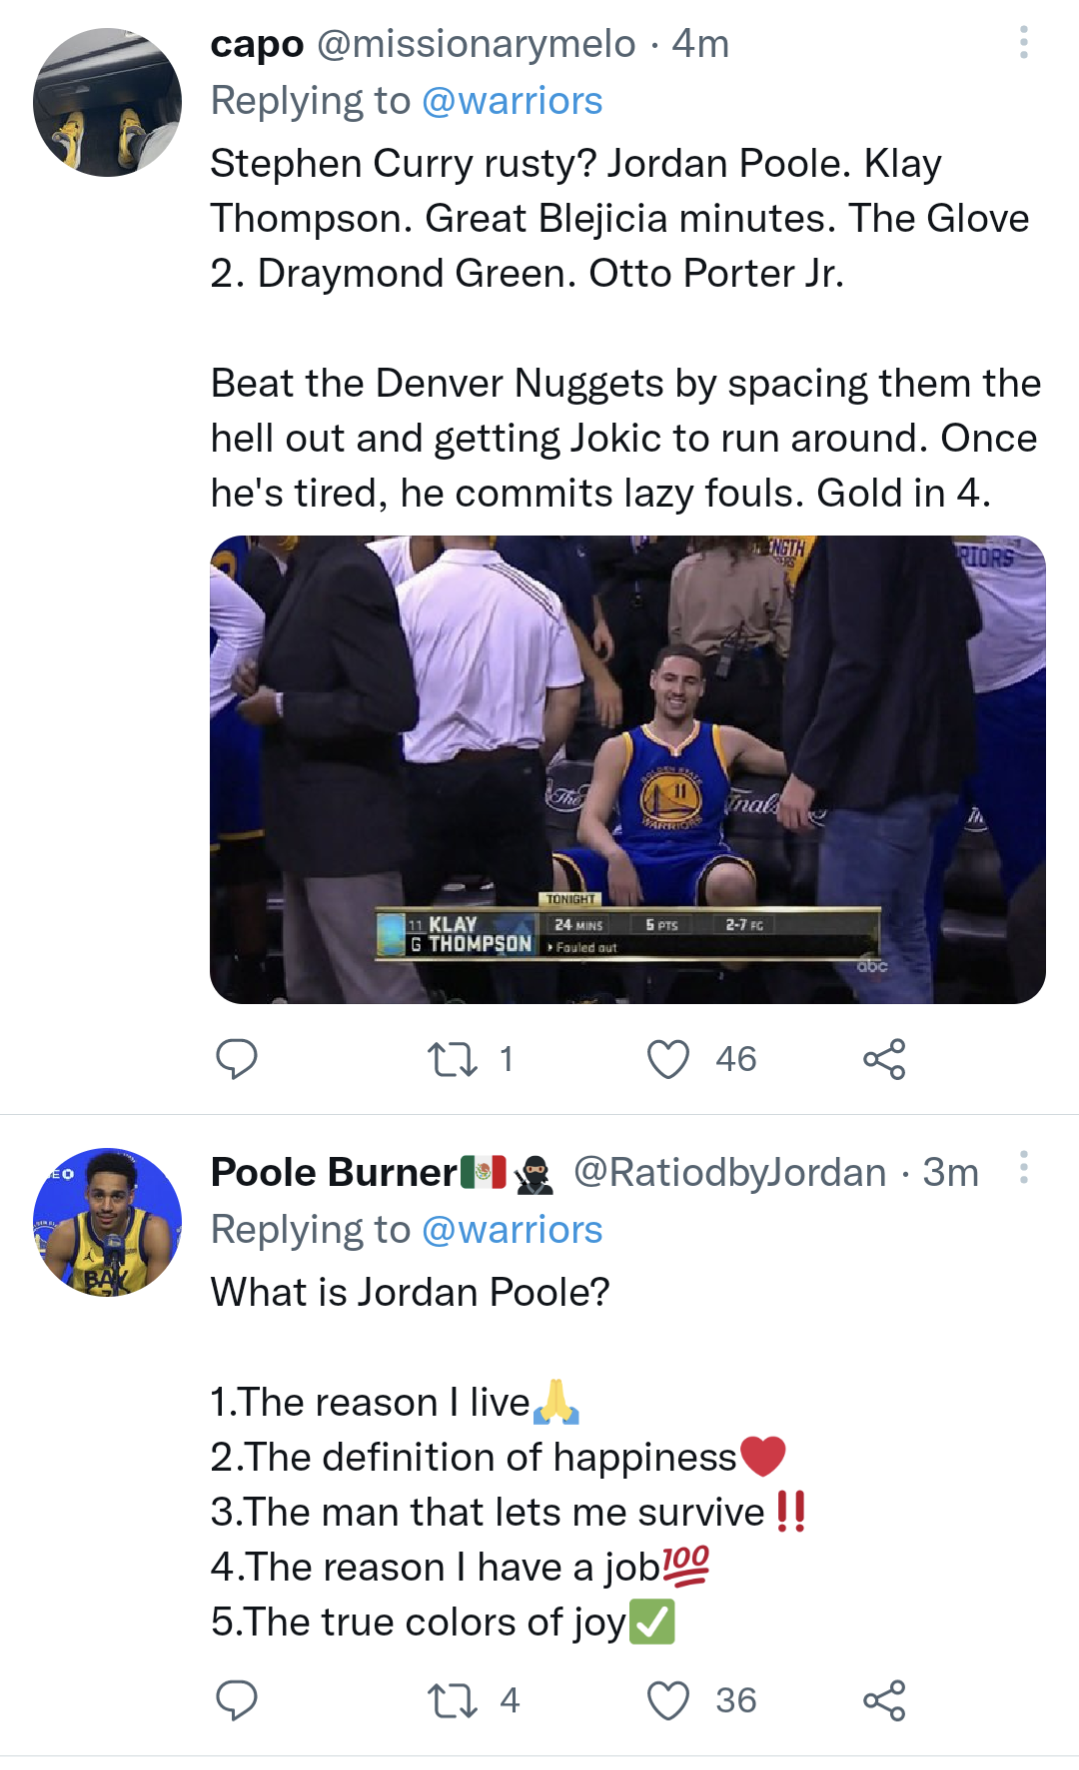Open more options for capo's tweet
Viewport: 1079px width, 1770px height.
1023,42
